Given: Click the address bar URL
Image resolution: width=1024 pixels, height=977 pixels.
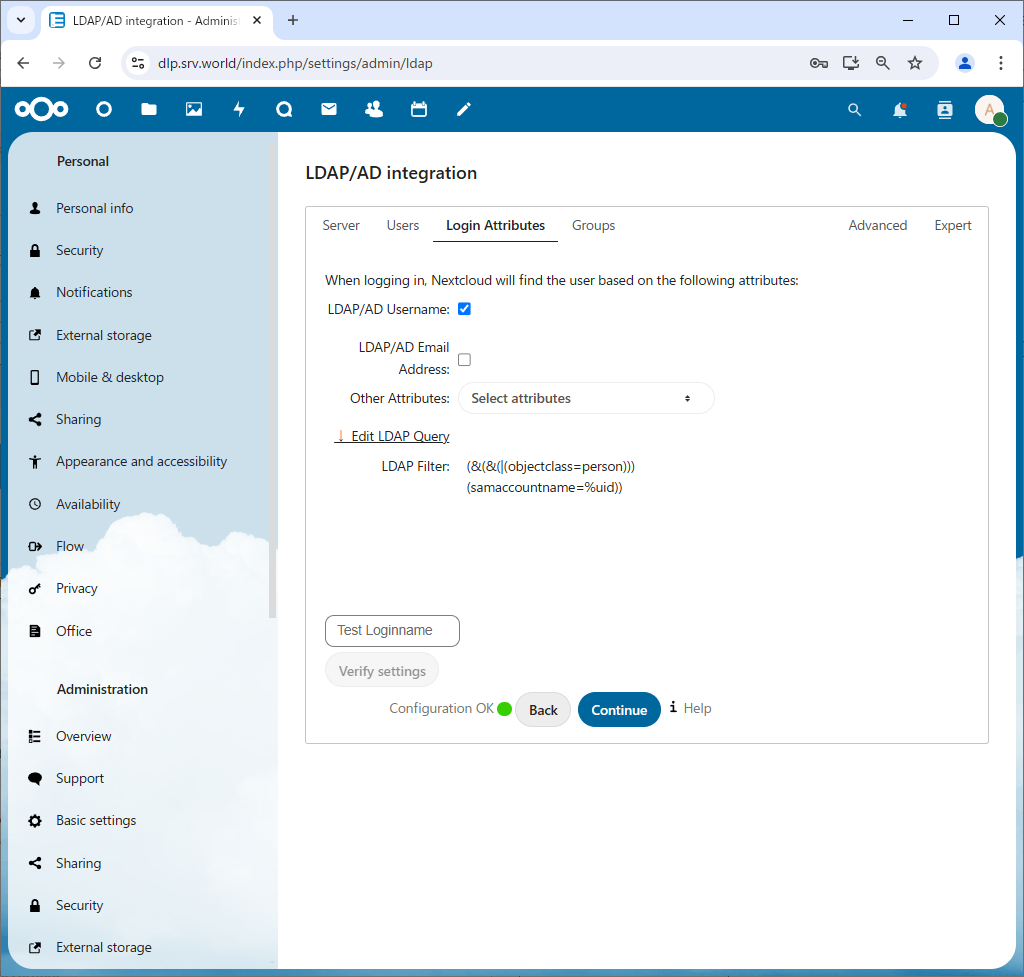Looking at the screenshot, I should pyautogui.click(x=295, y=63).
